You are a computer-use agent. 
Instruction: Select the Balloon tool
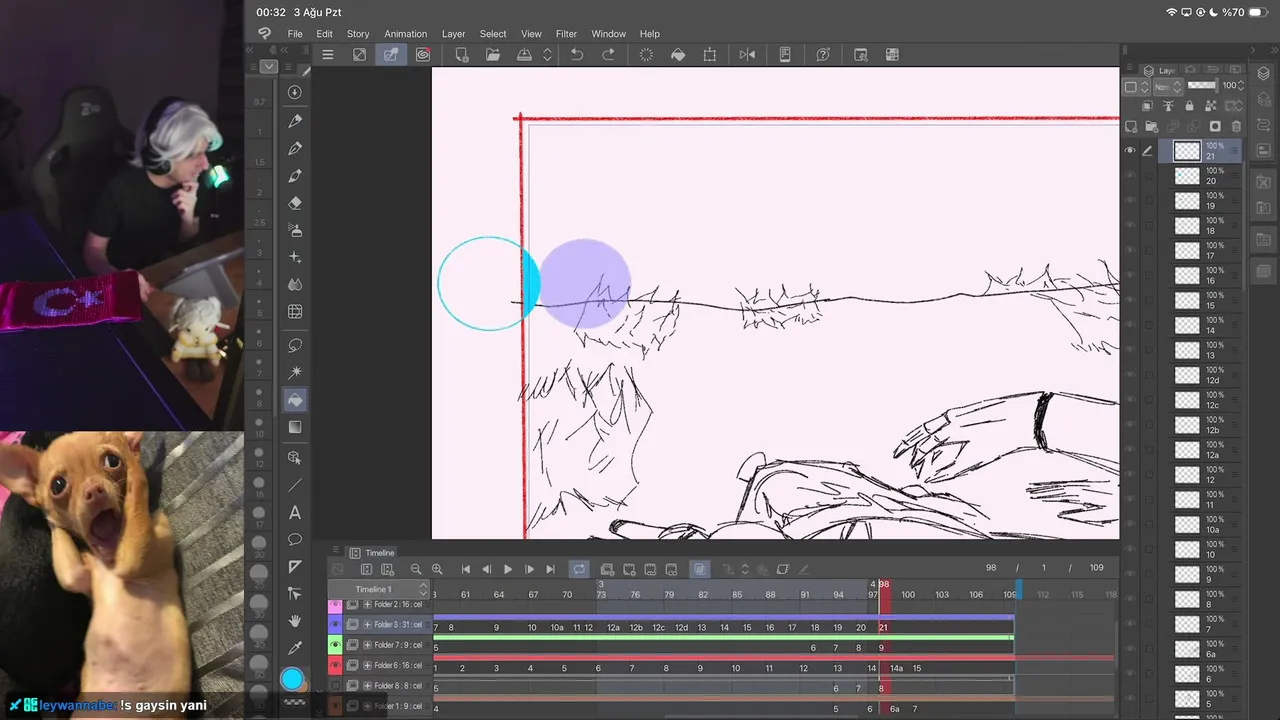[x=295, y=540]
